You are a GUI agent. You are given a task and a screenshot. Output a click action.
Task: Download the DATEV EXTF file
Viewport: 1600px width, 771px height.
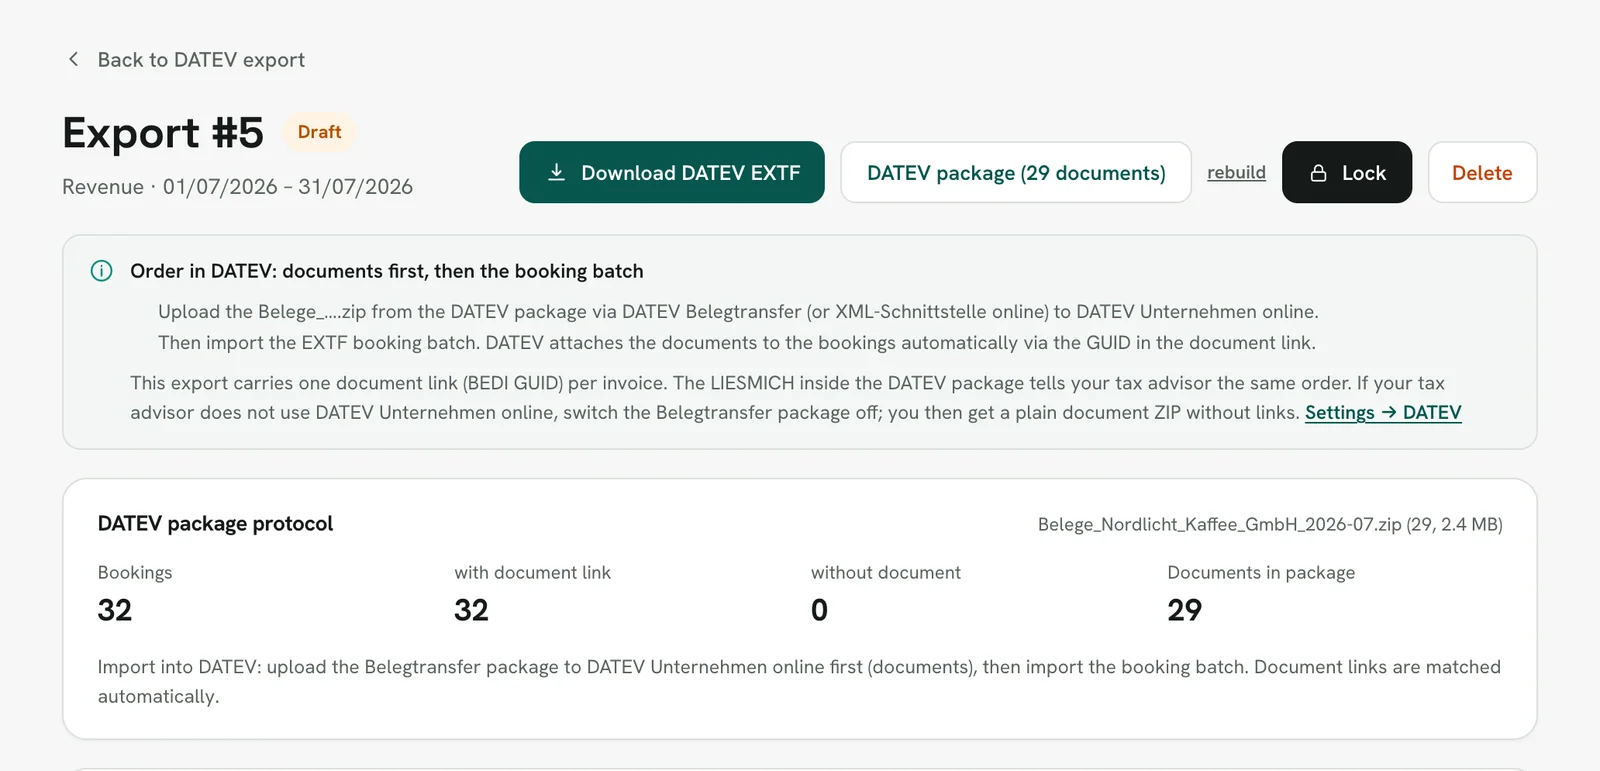[672, 172]
